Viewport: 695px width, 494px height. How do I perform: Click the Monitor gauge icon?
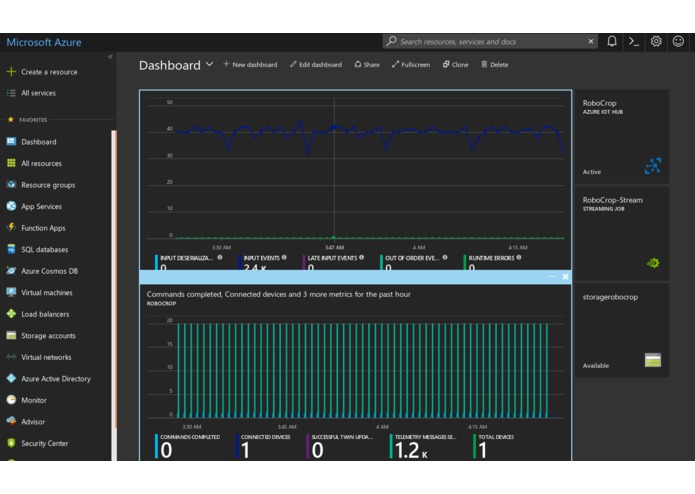point(11,400)
